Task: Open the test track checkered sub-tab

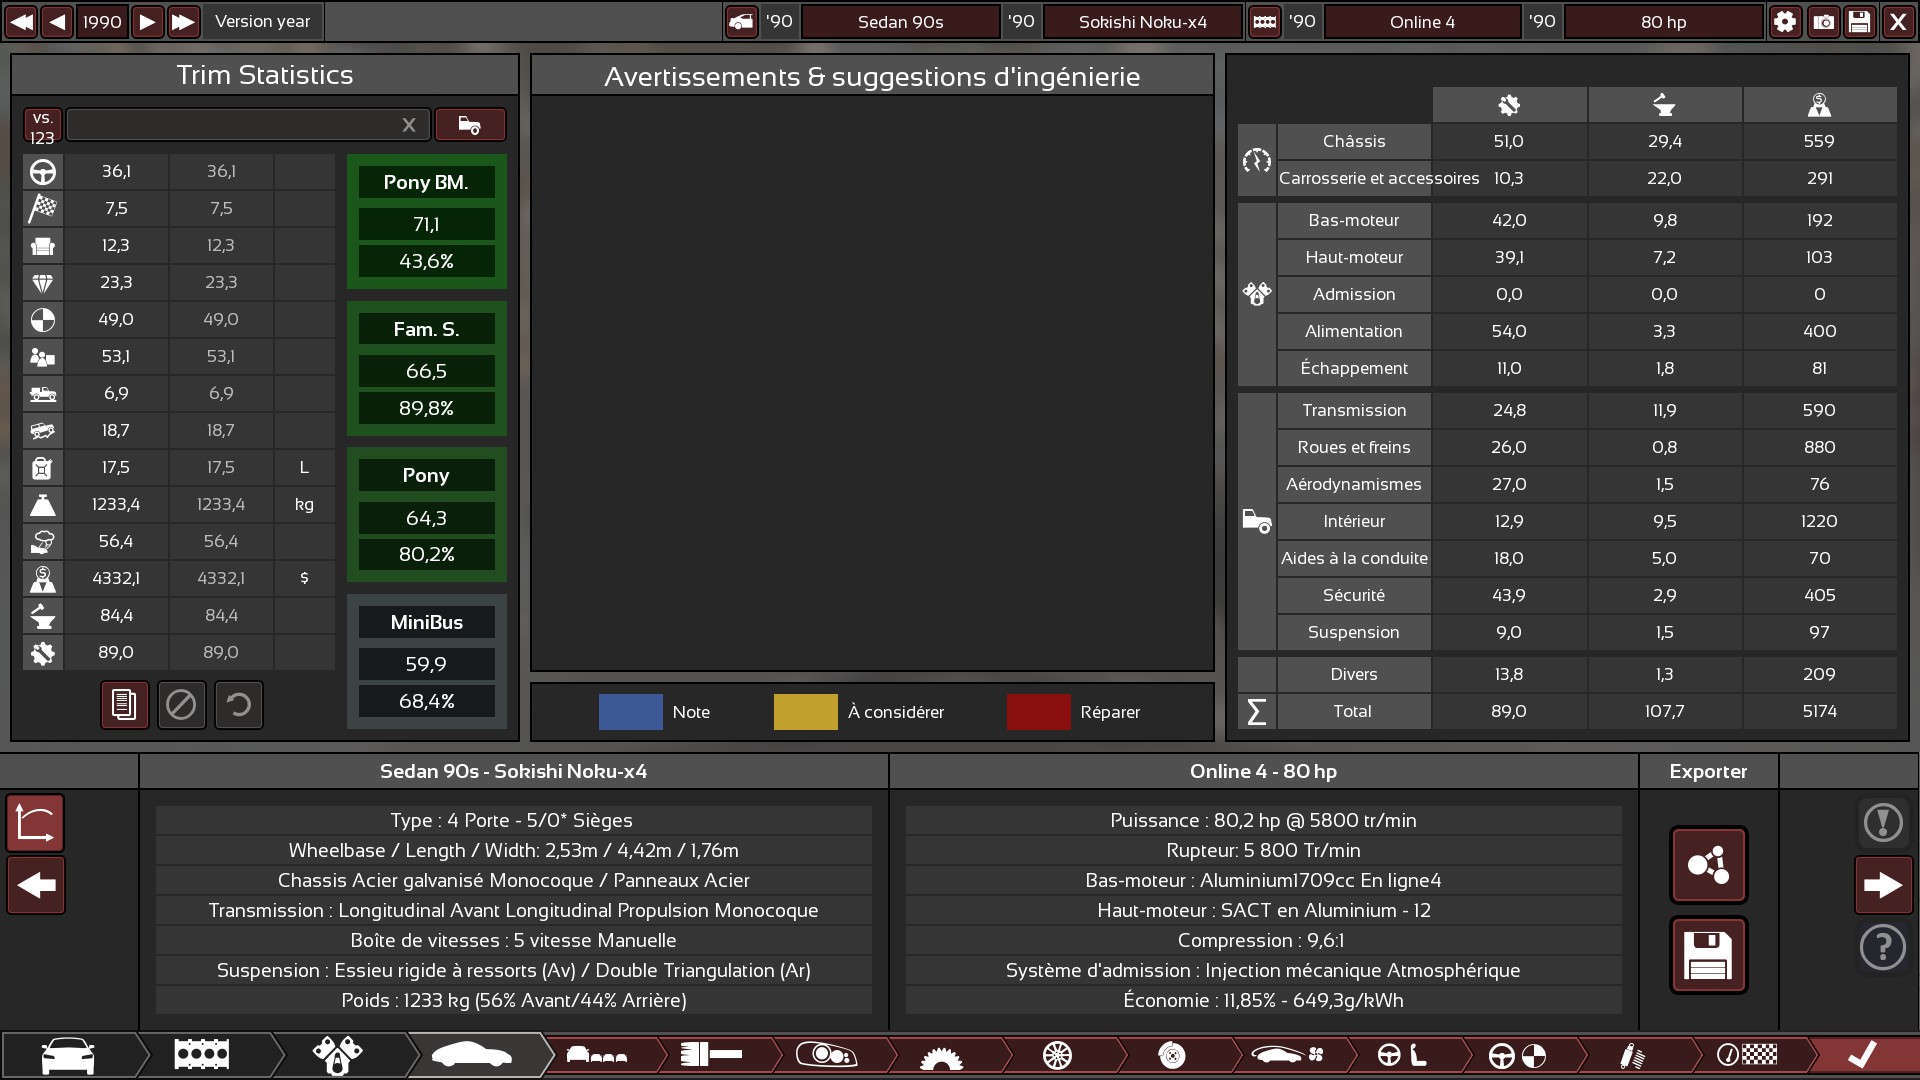Action: 1747,1055
